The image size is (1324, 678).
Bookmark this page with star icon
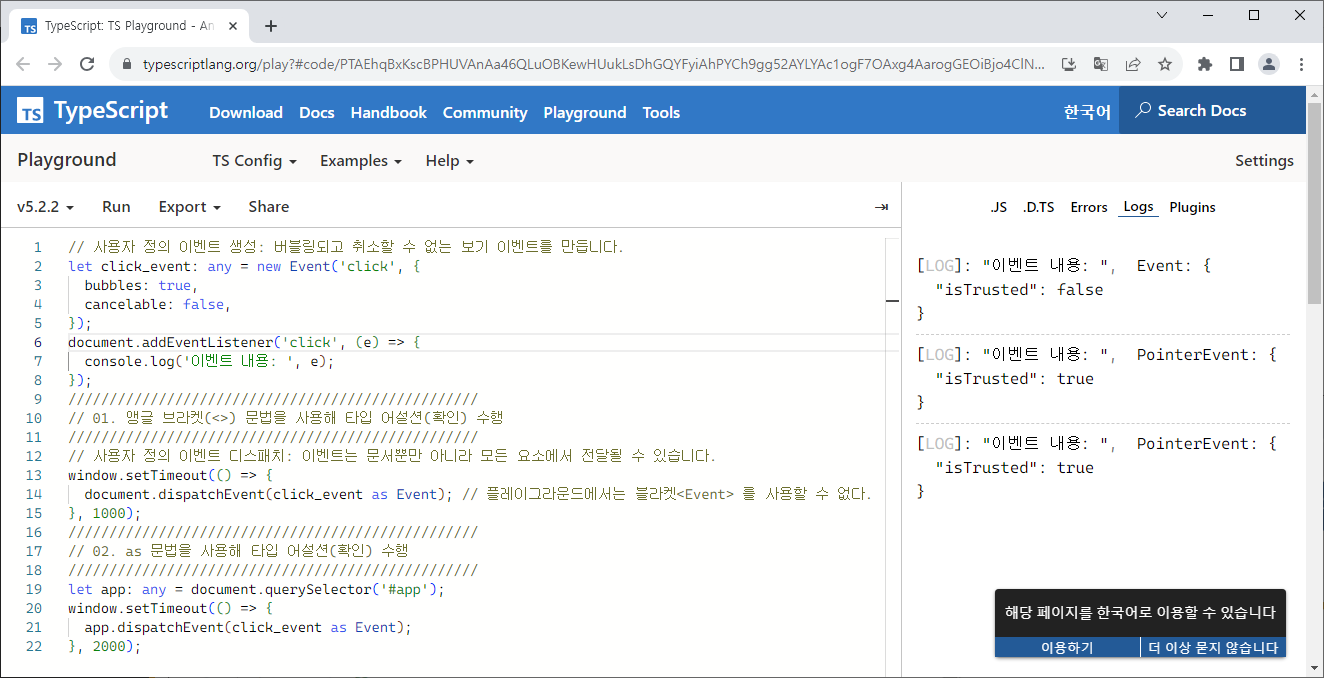tap(1165, 64)
